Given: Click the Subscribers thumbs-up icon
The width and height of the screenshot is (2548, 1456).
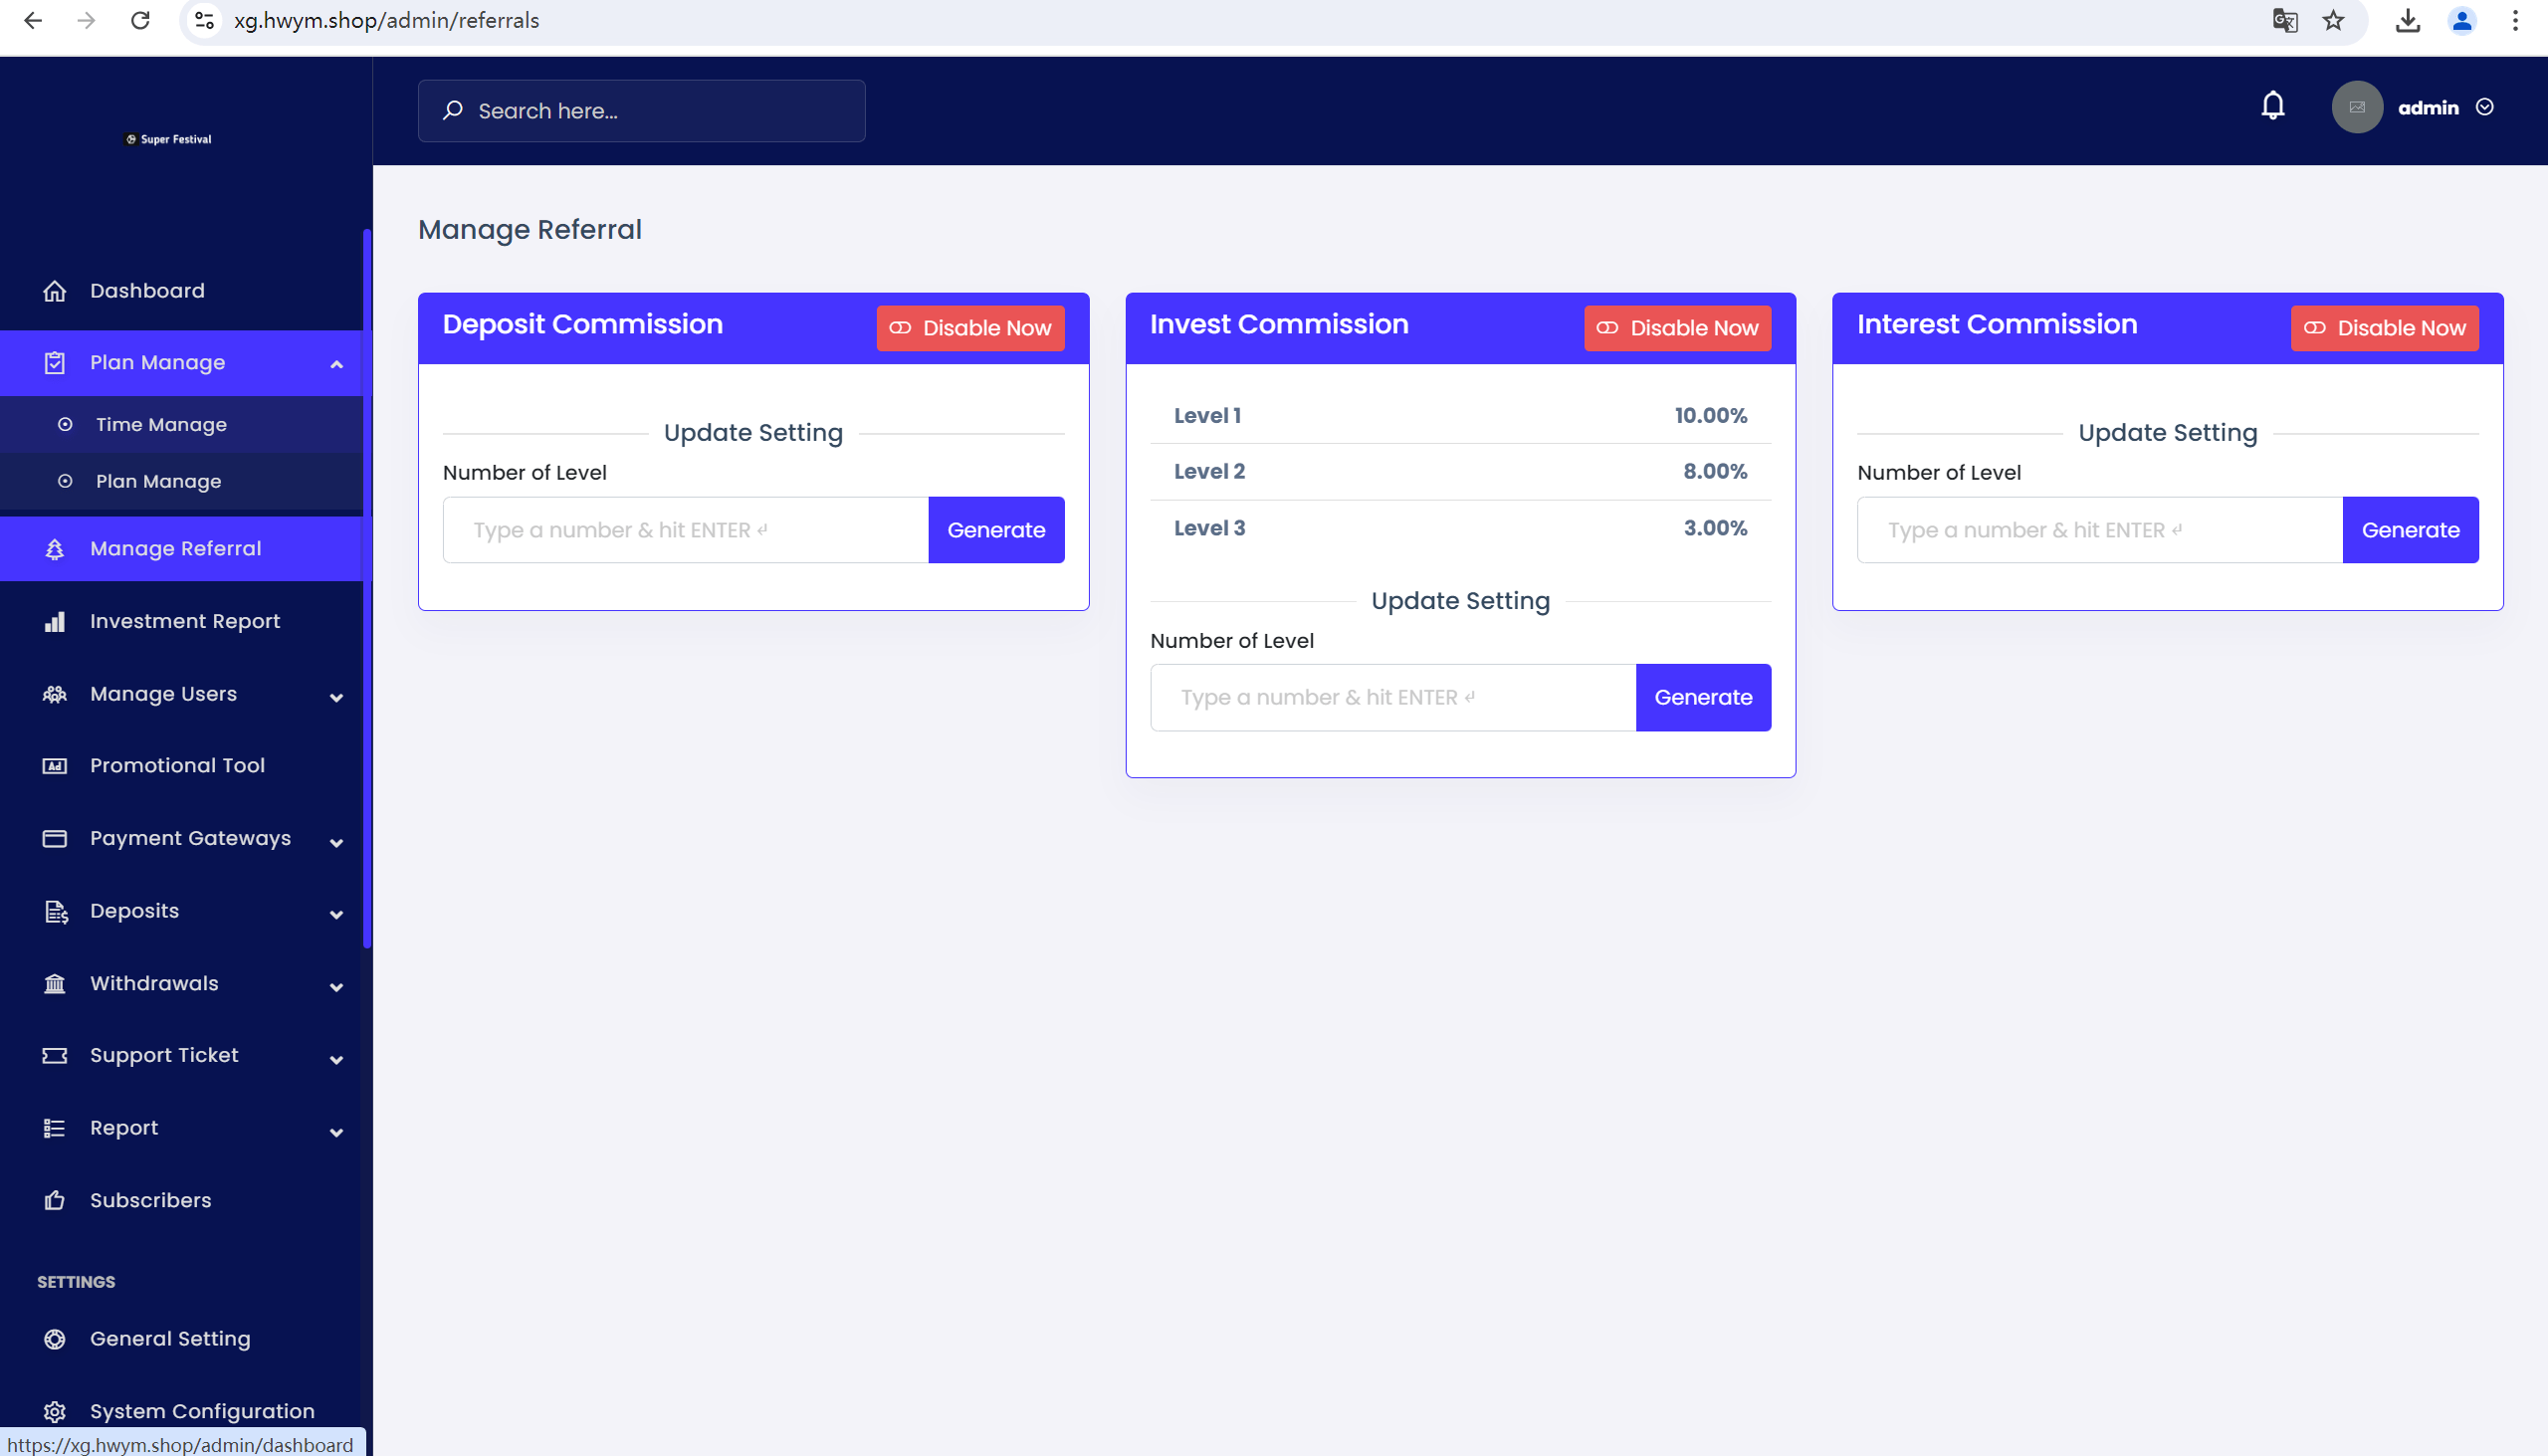Looking at the screenshot, I should point(55,1200).
